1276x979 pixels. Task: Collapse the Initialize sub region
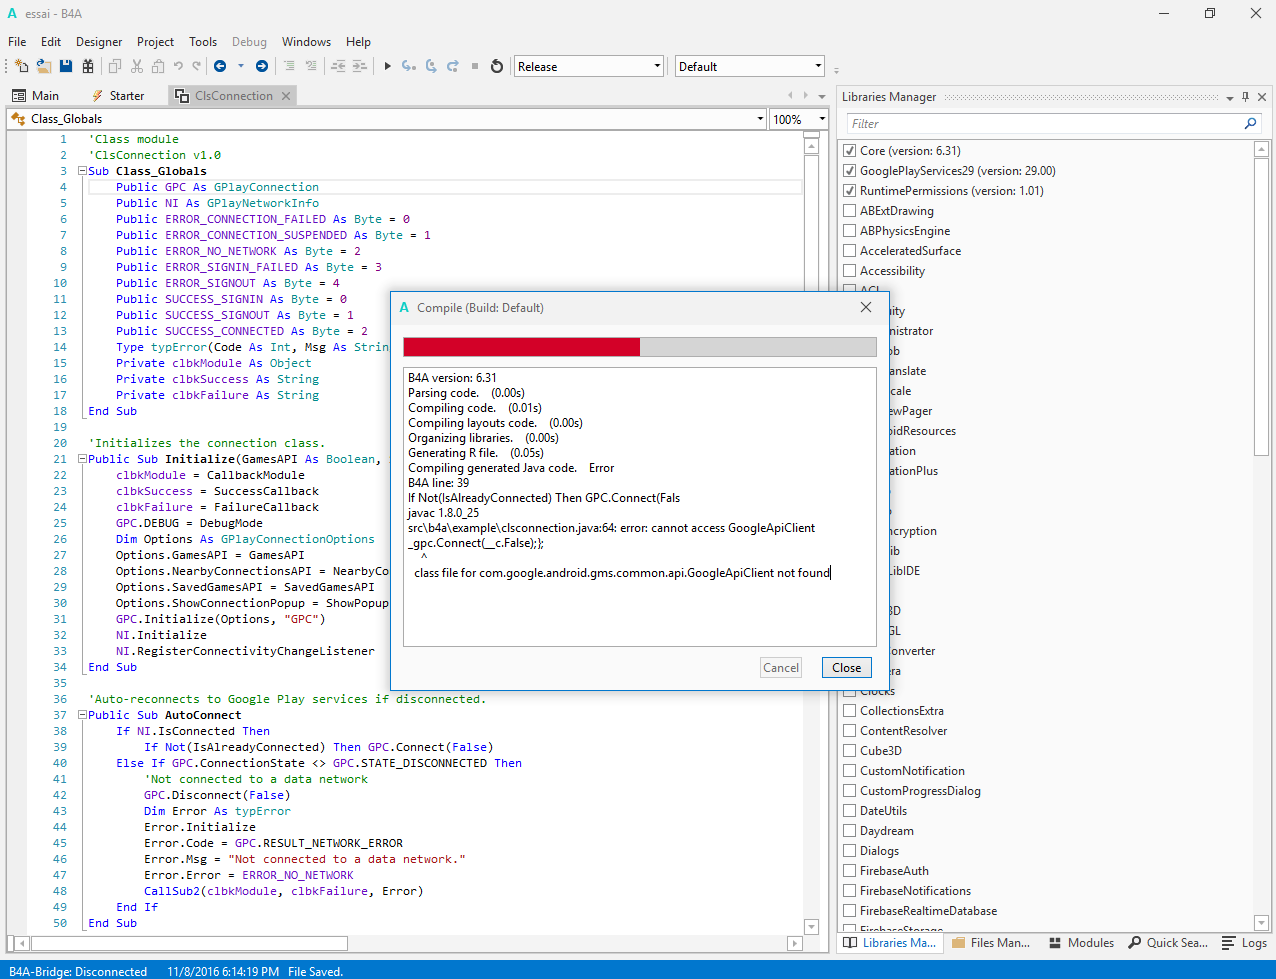(x=83, y=459)
